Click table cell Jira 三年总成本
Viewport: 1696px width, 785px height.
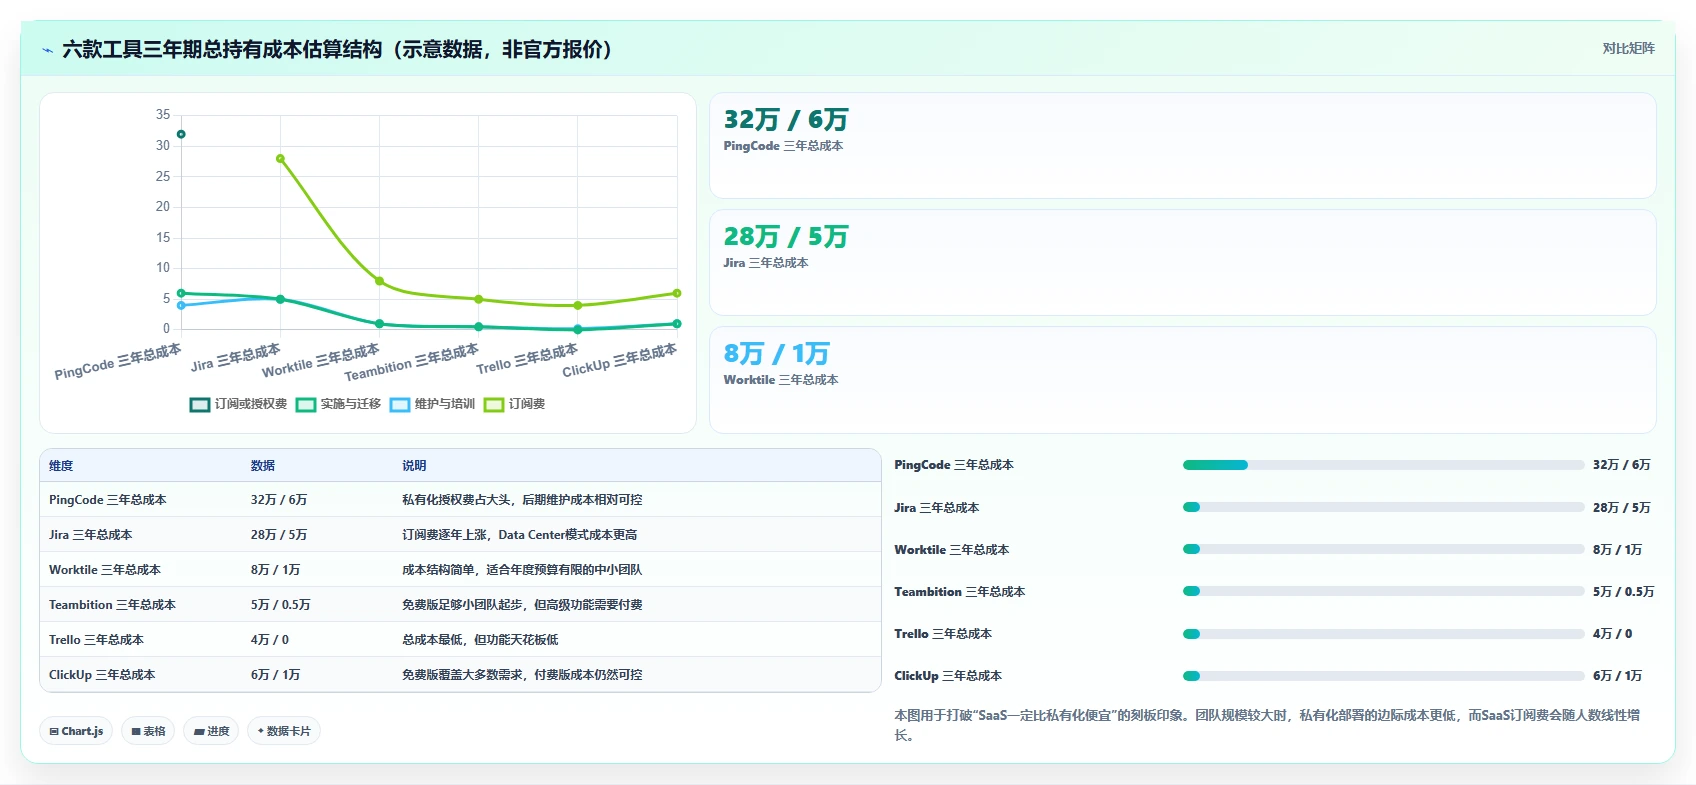[90, 535]
